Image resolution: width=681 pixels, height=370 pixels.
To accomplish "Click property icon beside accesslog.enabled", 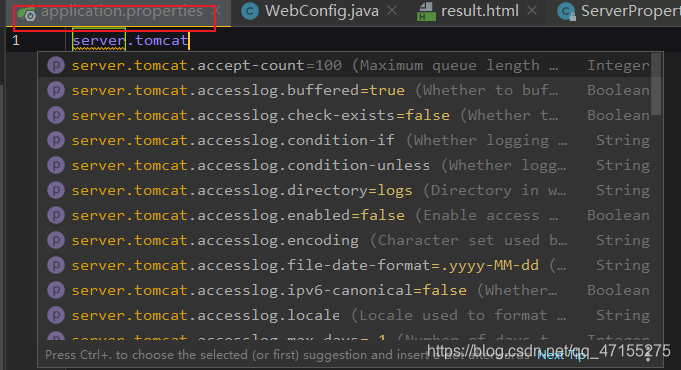I will click(x=56, y=215).
